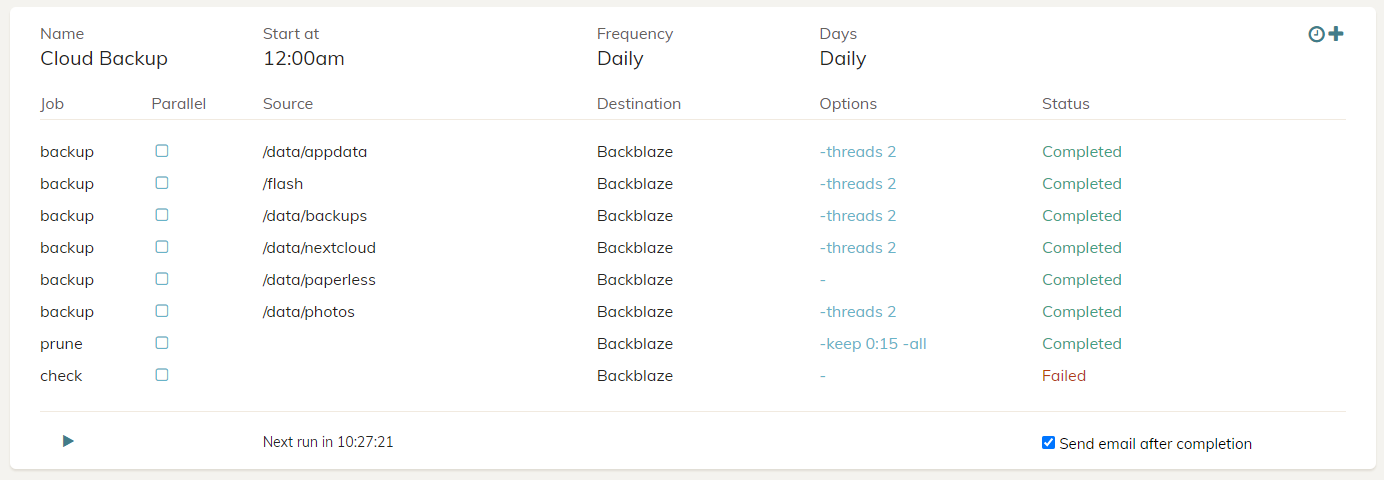
Task: Open Completed status for prune job
Action: (x=1082, y=344)
